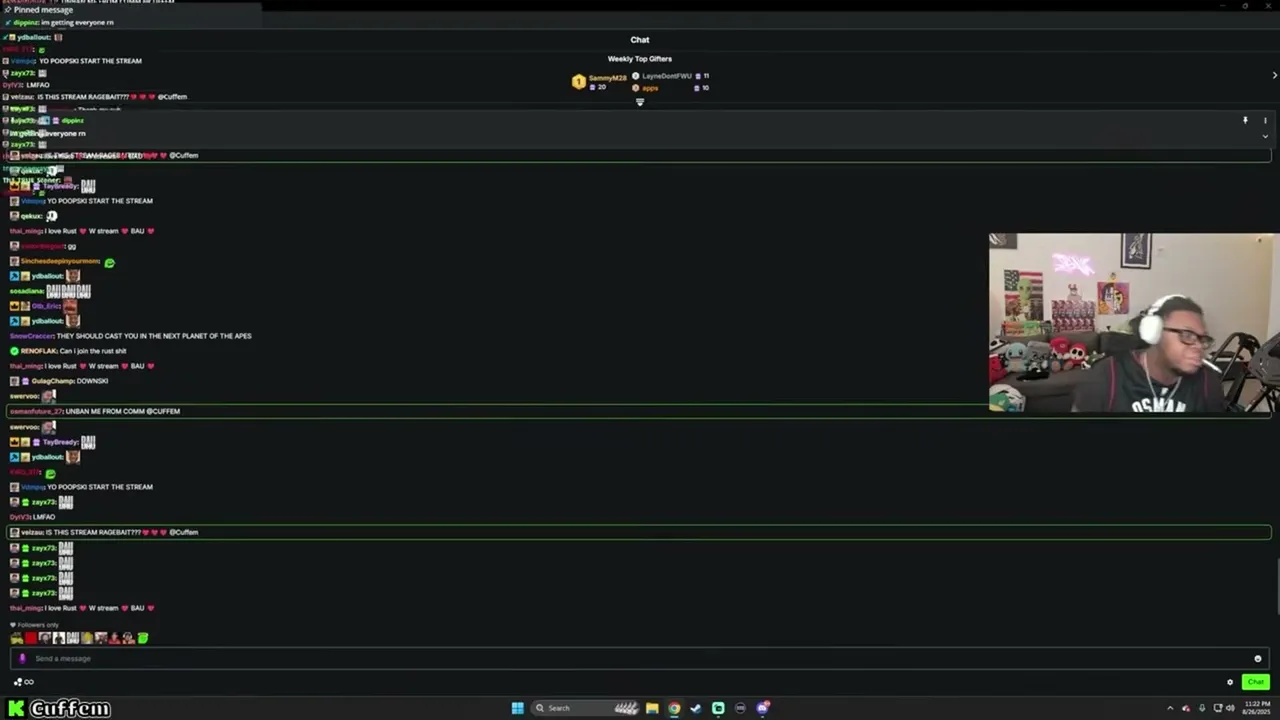Image resolution: width=1280 pixels, height=720 pixels.
Task: Click the Weekly Top Gifters label
Action: point(640,59)
